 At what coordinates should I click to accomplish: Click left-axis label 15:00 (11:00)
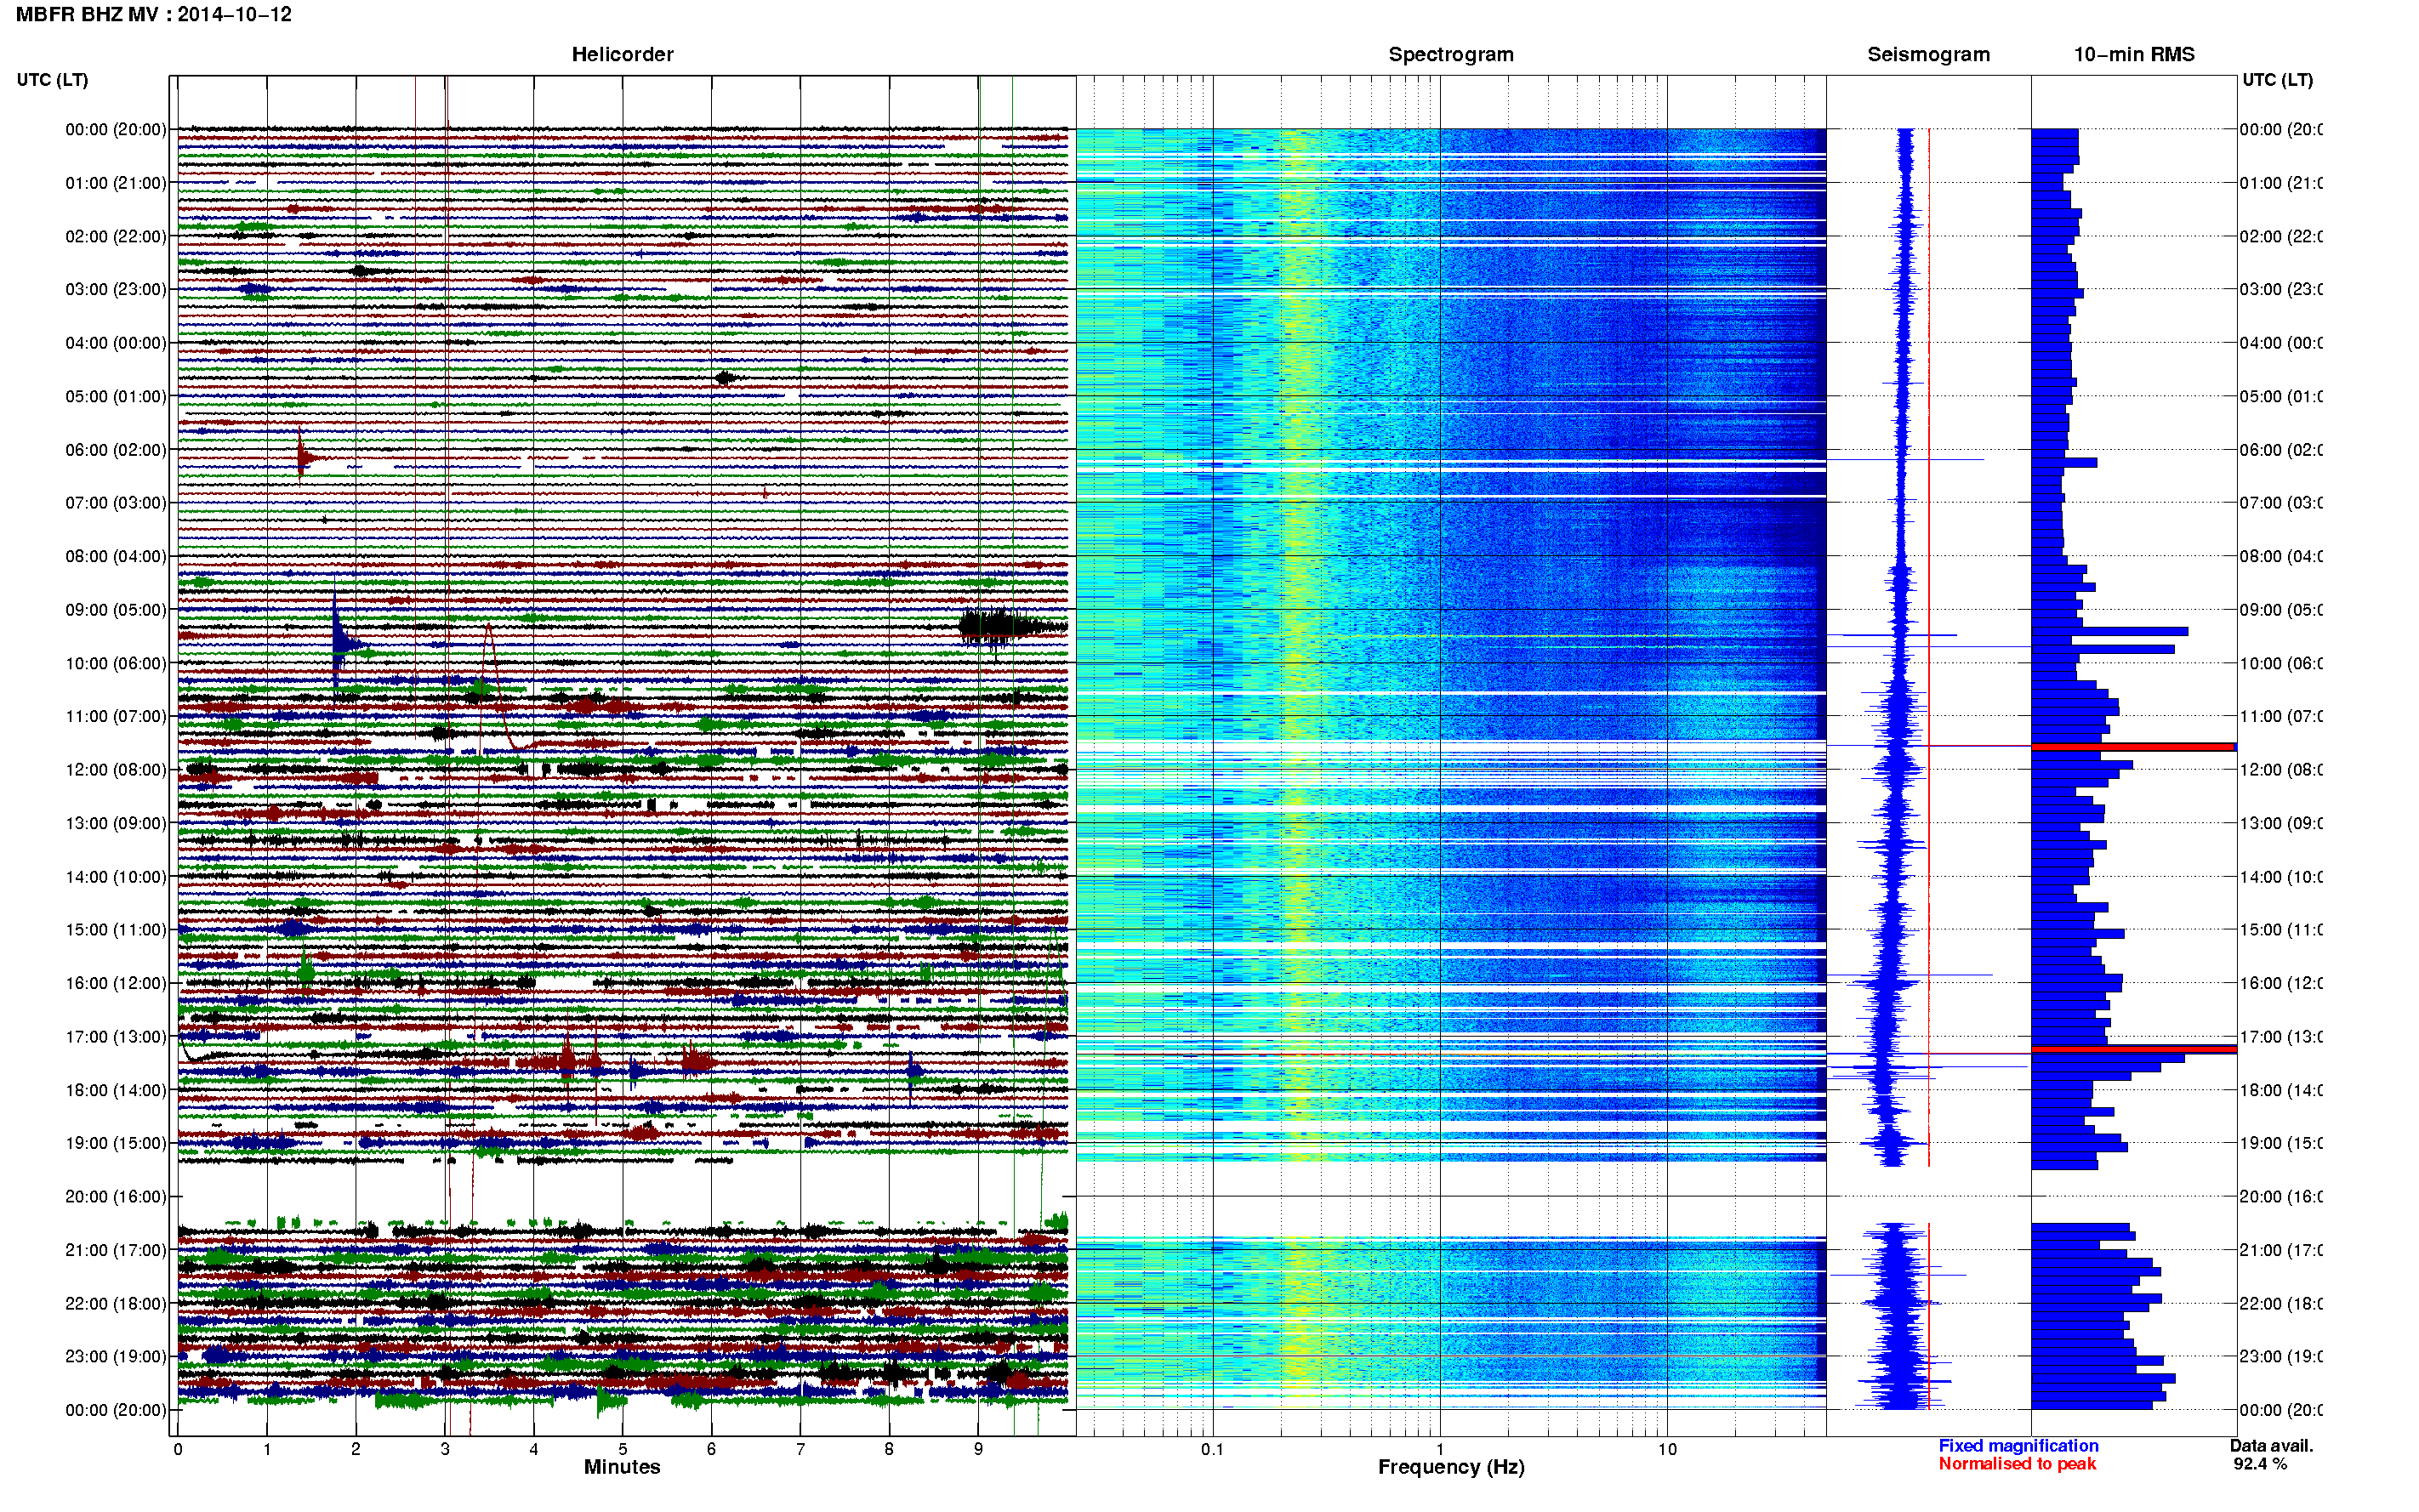(x=116, y=929)
